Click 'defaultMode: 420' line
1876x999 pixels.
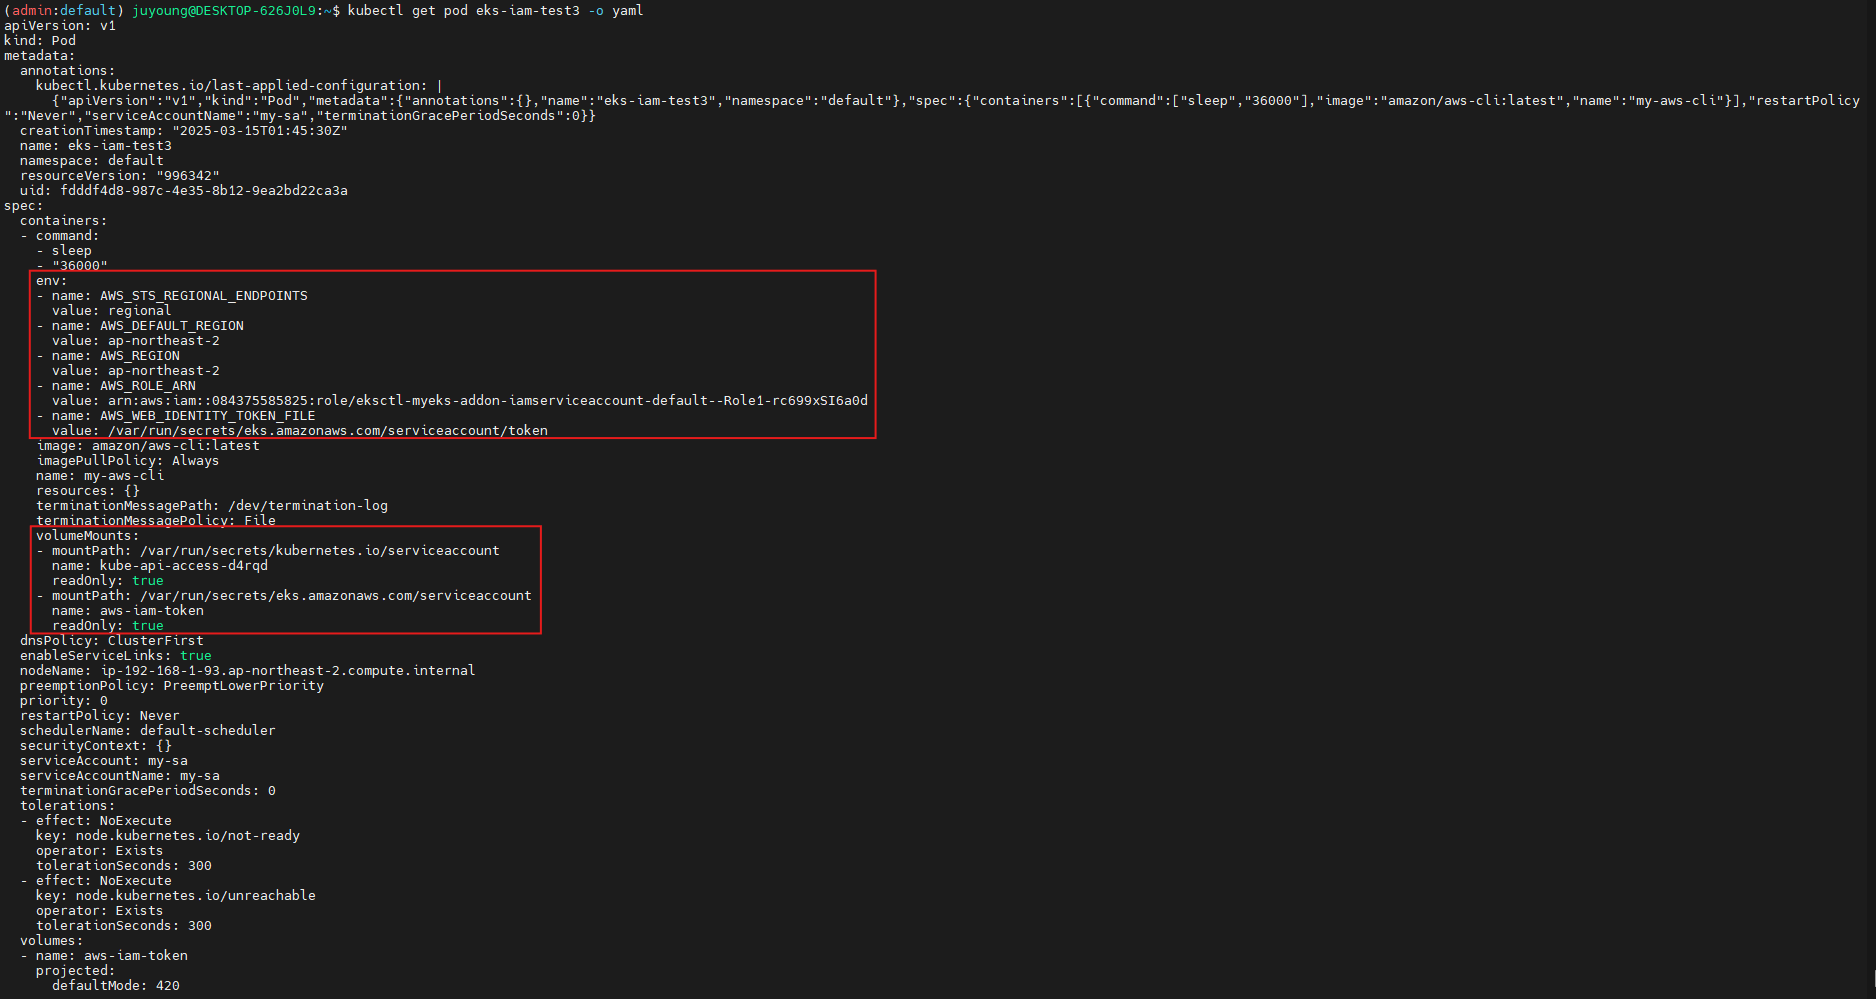[116, 986]
